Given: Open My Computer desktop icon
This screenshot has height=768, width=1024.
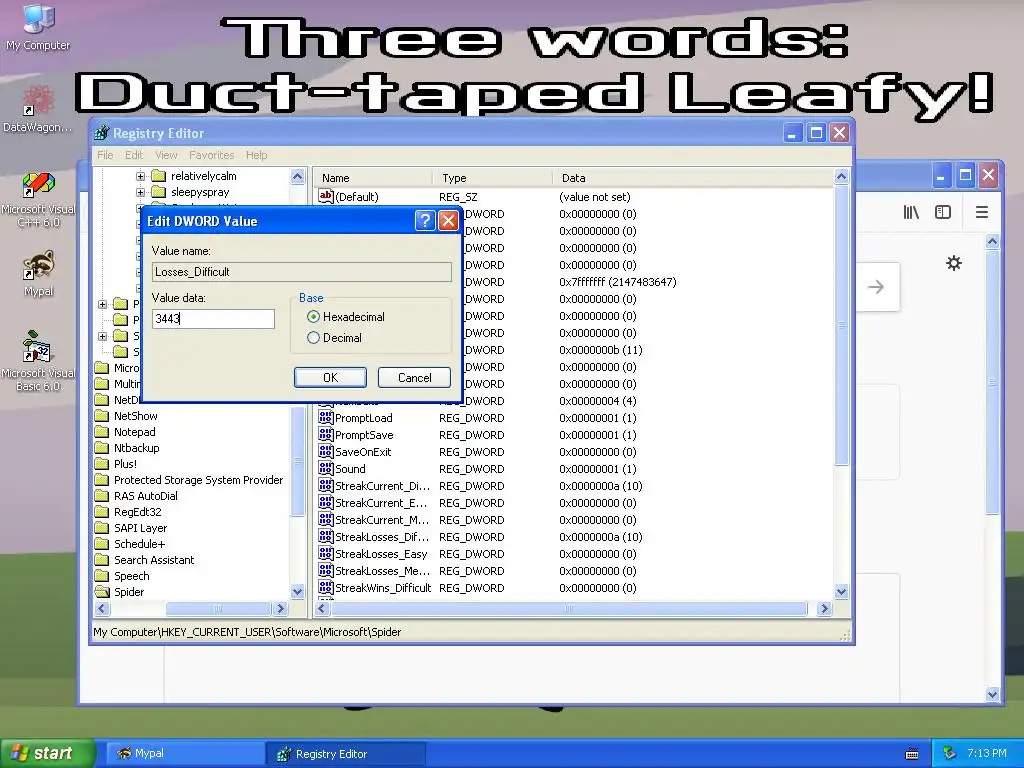Looking at the screenshot, I should [x=38, y=27].
